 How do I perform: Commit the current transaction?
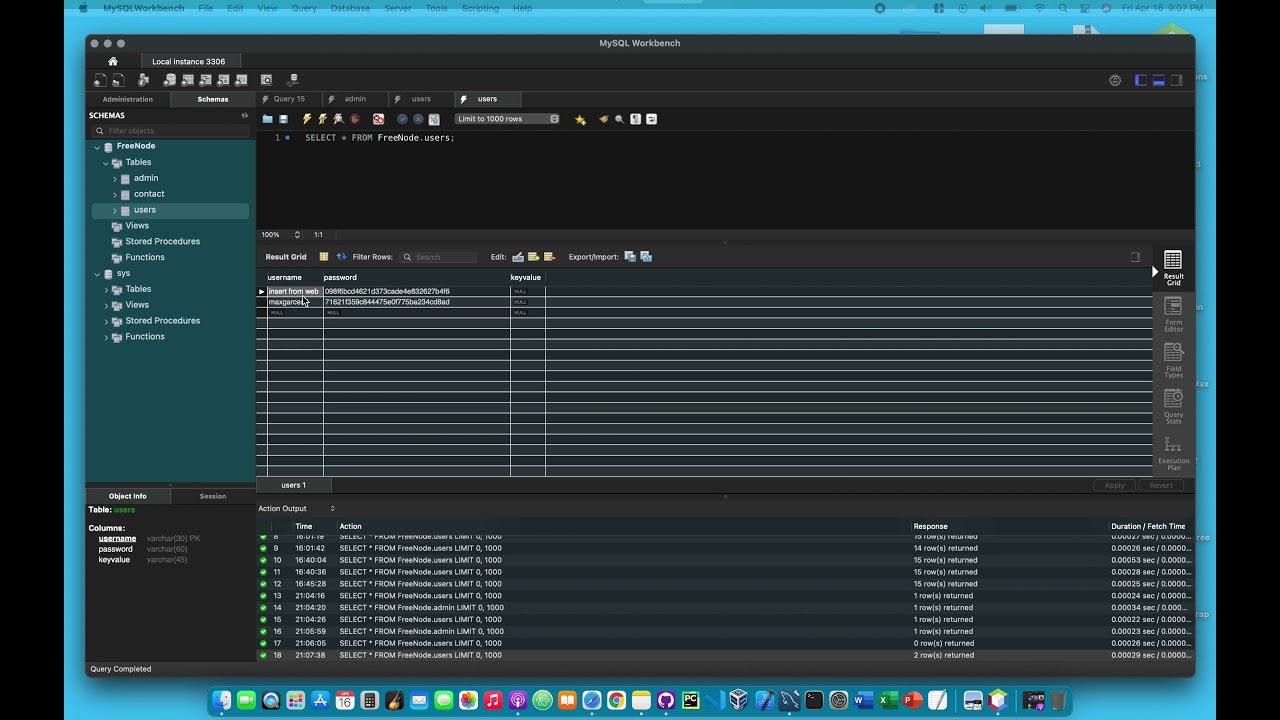[x=402, y=119]
